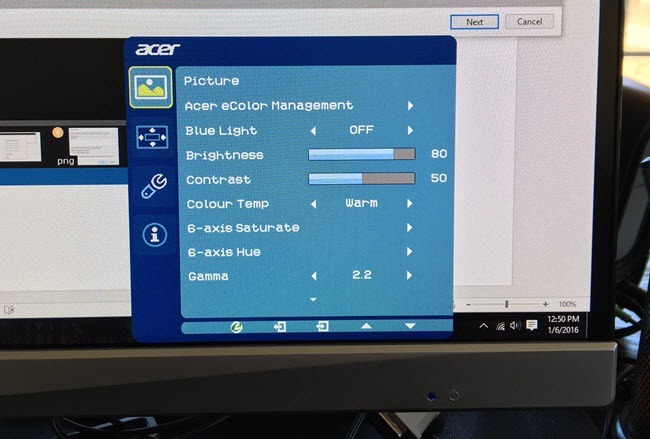Select the Blue Light menu item
The width and height of the screenshot is (650, 439).
pos(221,131)
